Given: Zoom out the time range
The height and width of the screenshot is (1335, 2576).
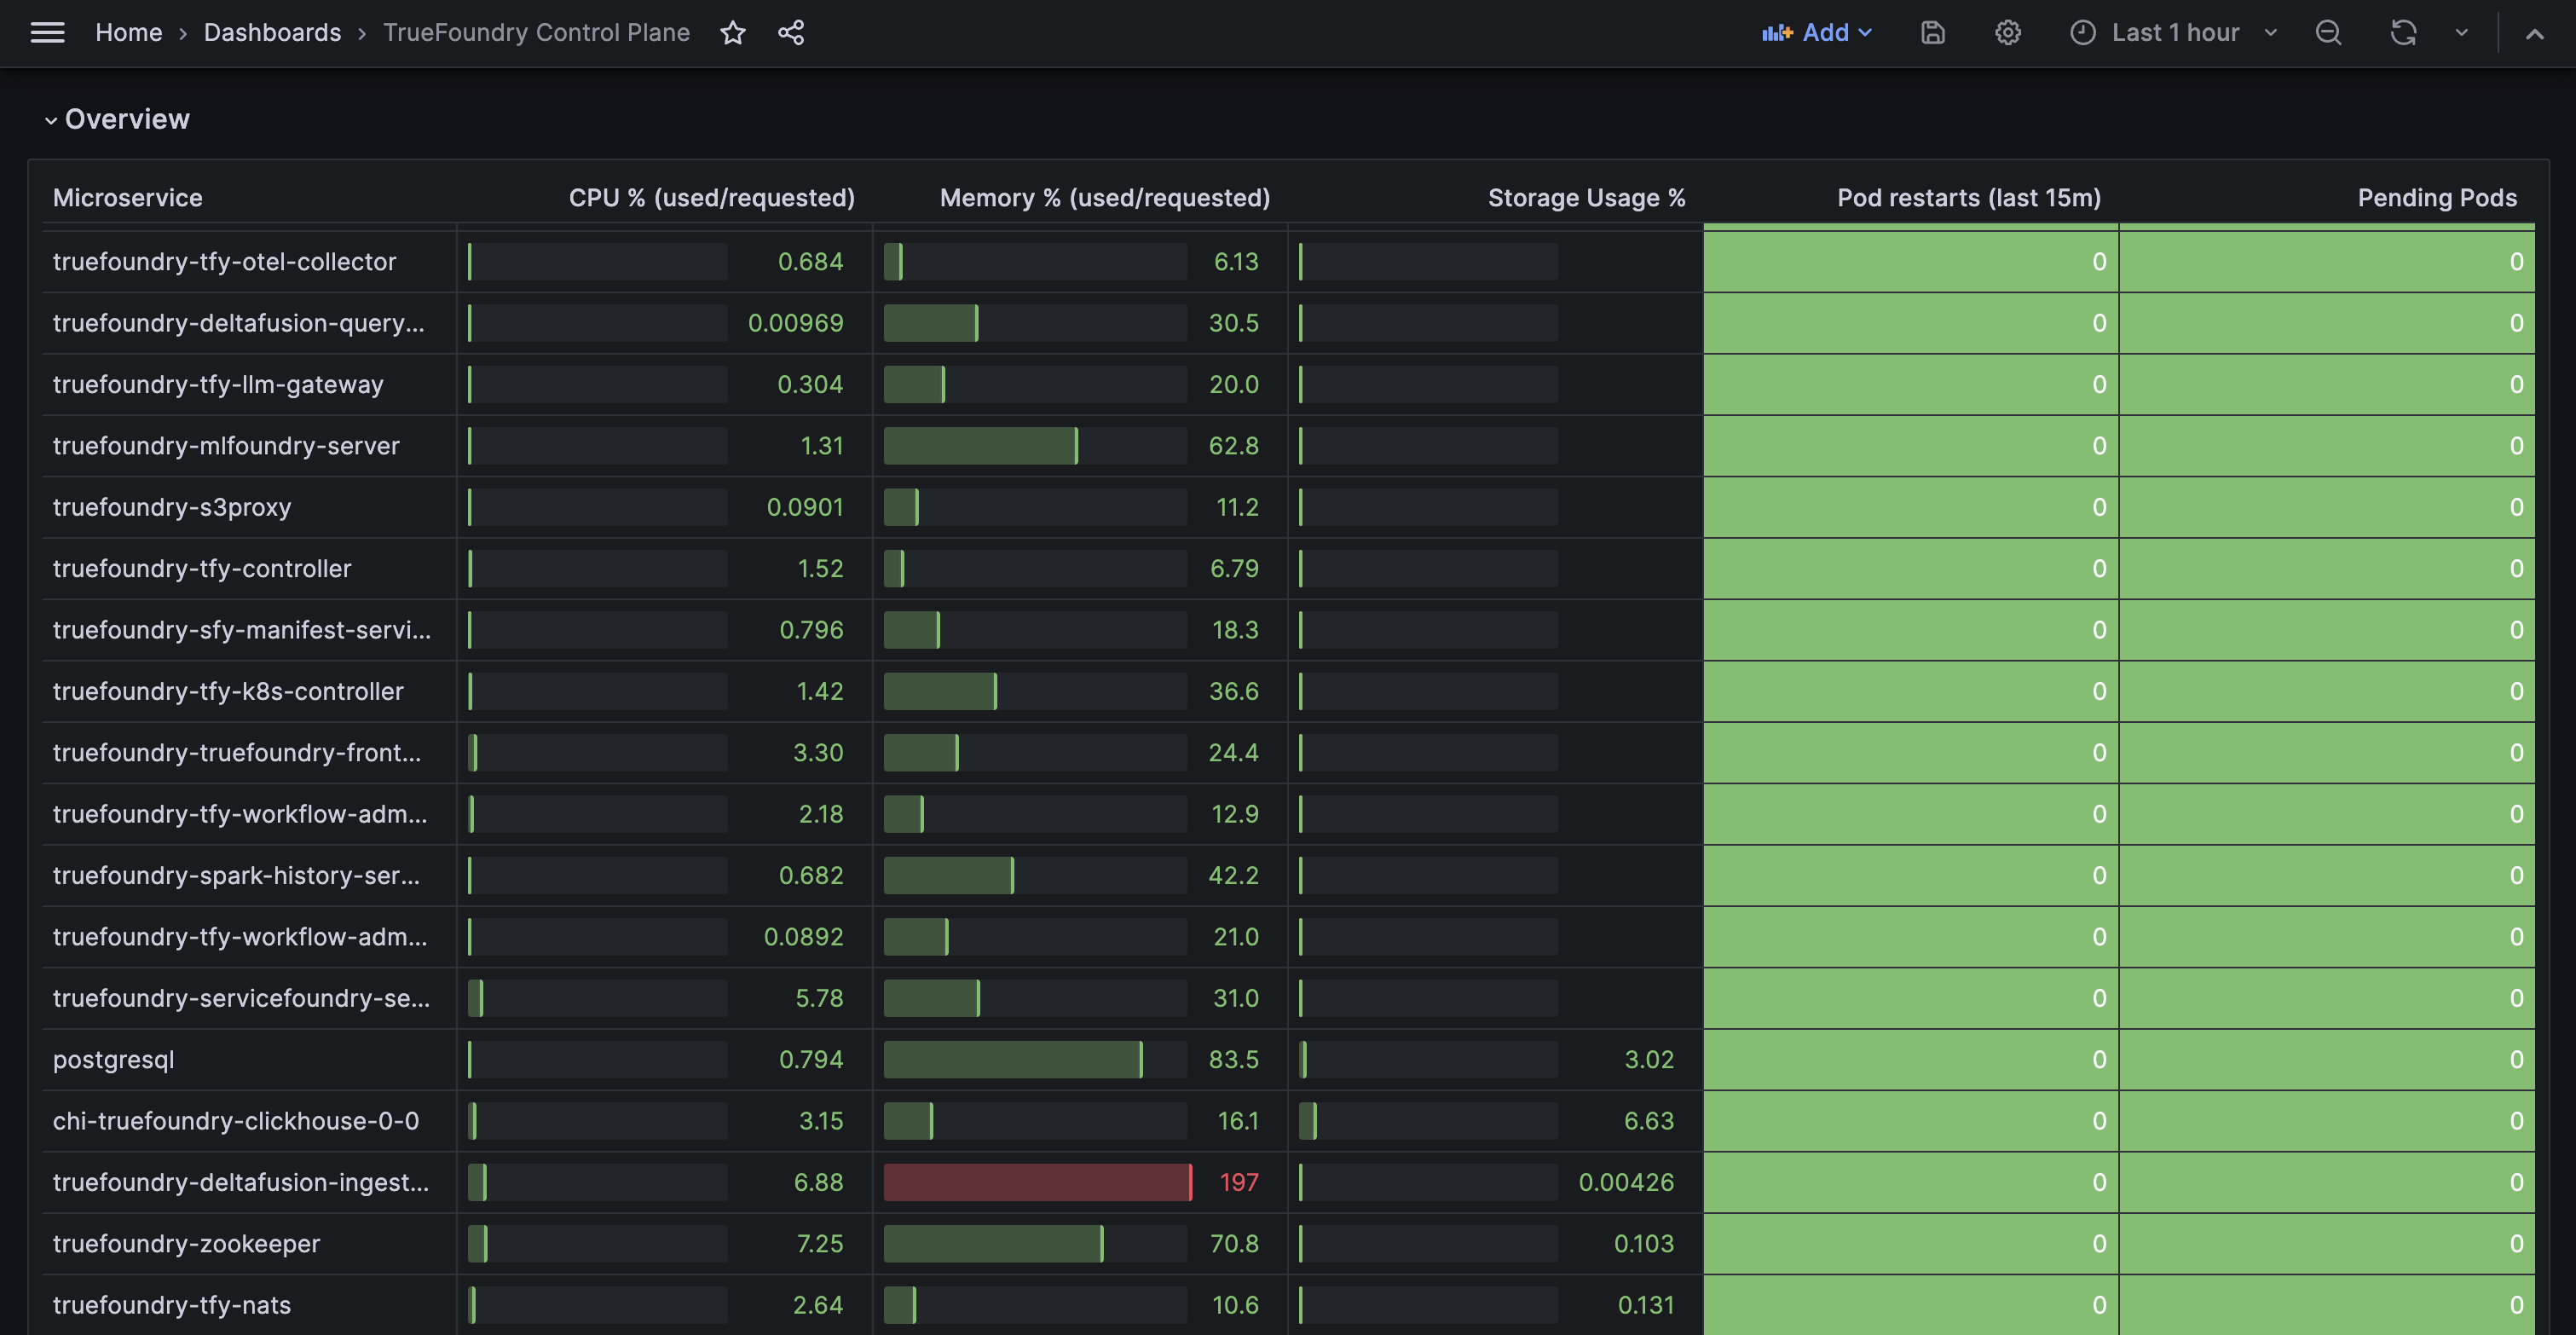Looking at the screenshot, I should pyautogui.click(x=2328, y=33).
